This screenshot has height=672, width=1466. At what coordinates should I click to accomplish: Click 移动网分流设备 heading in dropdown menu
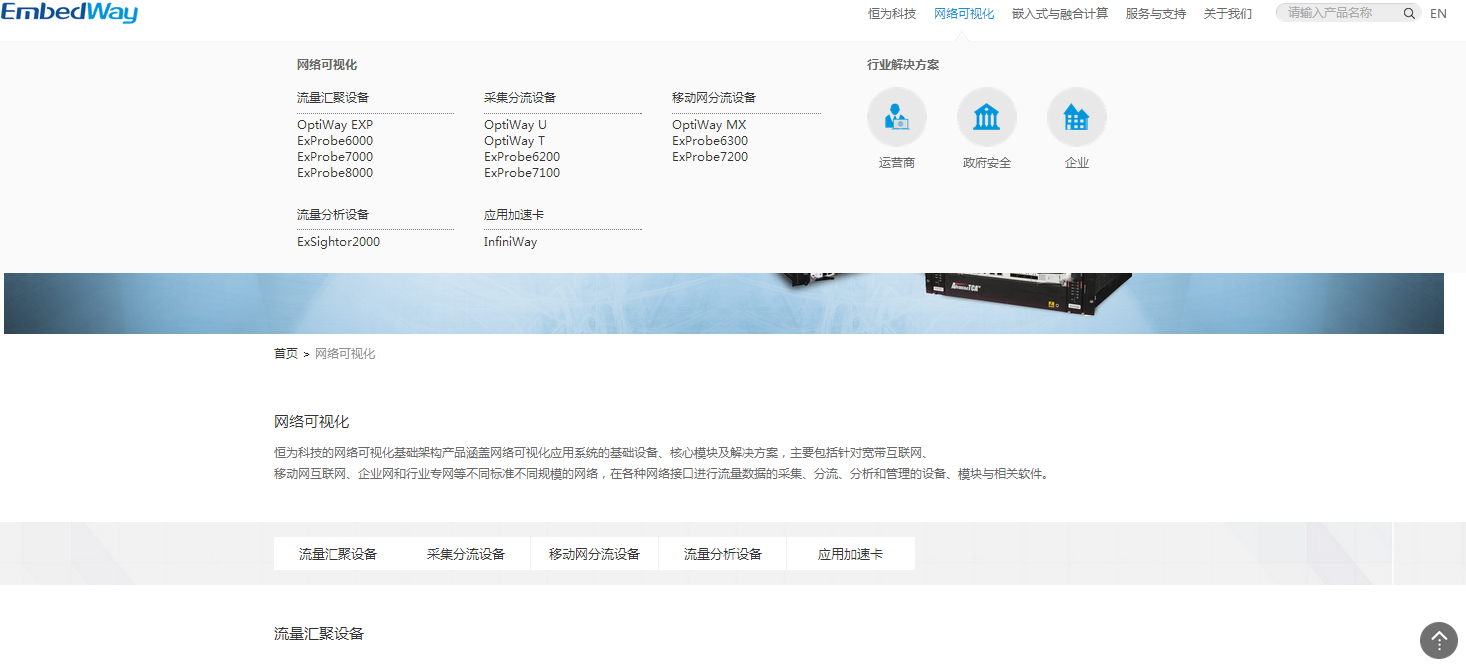pyautogui.click(x=714, y=98)
